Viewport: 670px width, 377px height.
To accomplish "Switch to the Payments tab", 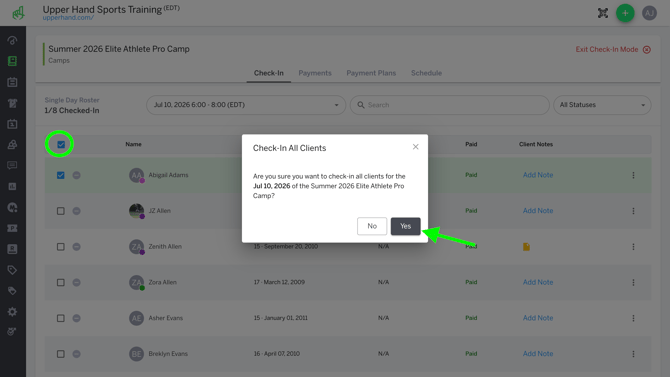I will coord(315,73).
